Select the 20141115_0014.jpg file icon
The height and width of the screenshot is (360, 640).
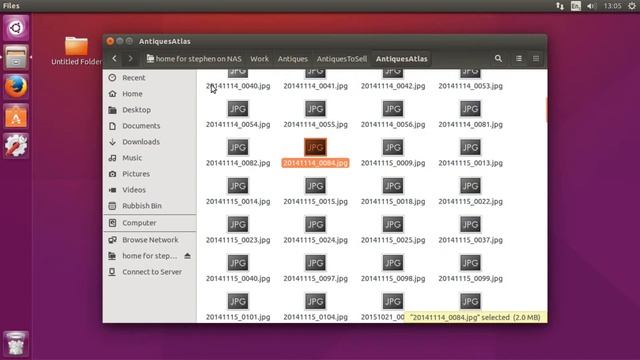point(238,186)
